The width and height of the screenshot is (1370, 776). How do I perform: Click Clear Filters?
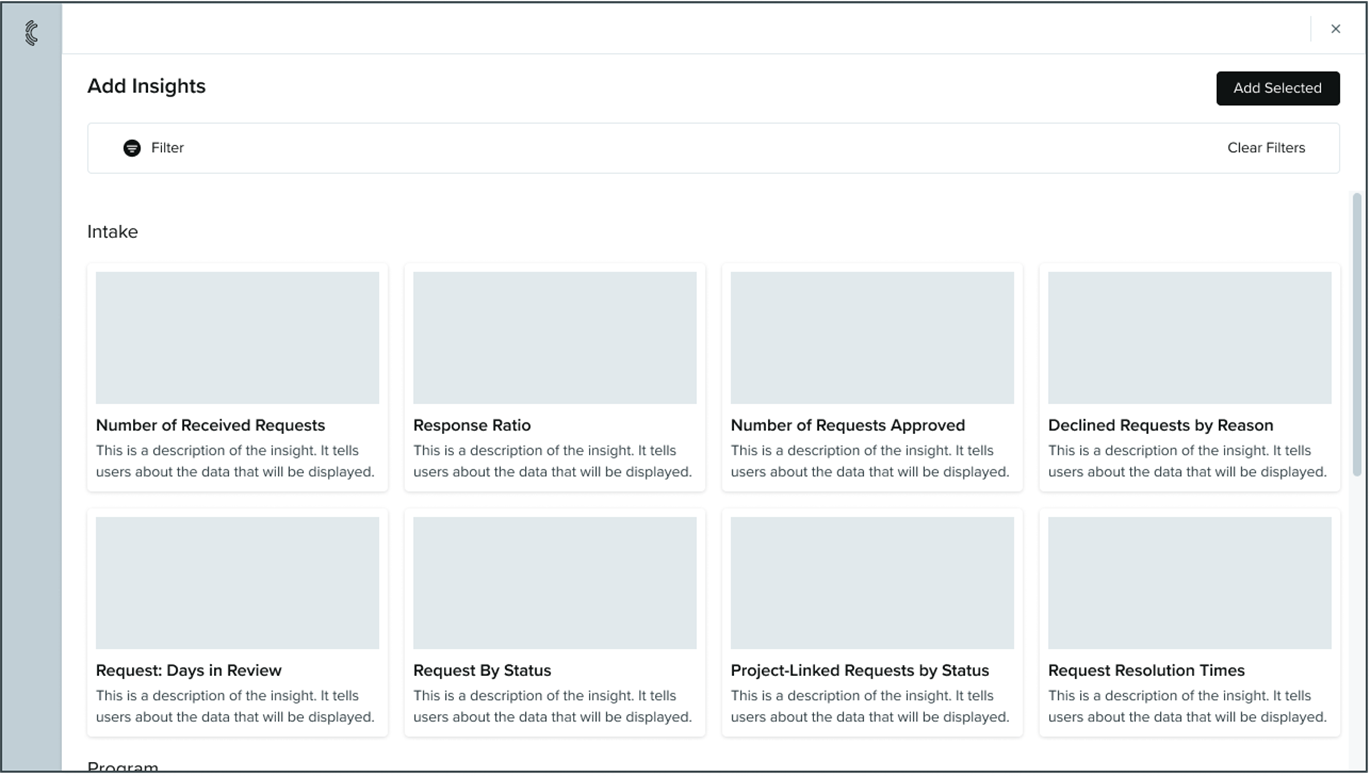click(1266, 148)
